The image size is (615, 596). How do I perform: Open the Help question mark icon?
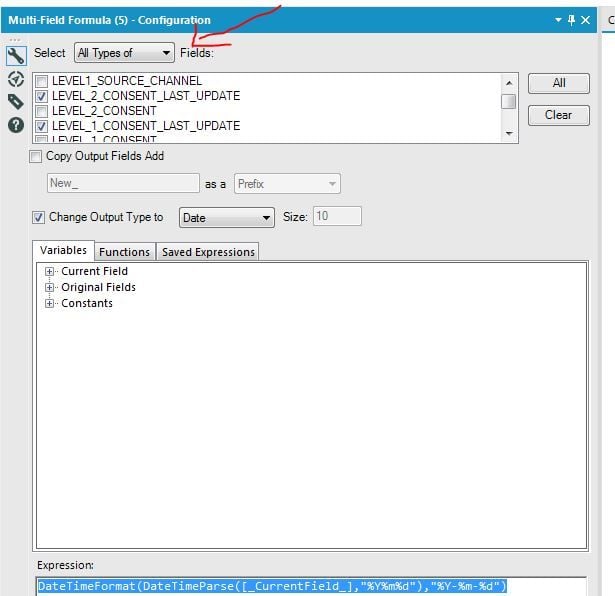(16, 125)
